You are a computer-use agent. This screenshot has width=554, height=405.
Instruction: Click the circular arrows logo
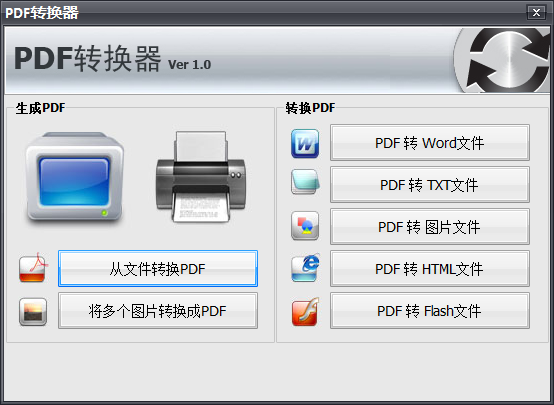click(x=502, y=60)
